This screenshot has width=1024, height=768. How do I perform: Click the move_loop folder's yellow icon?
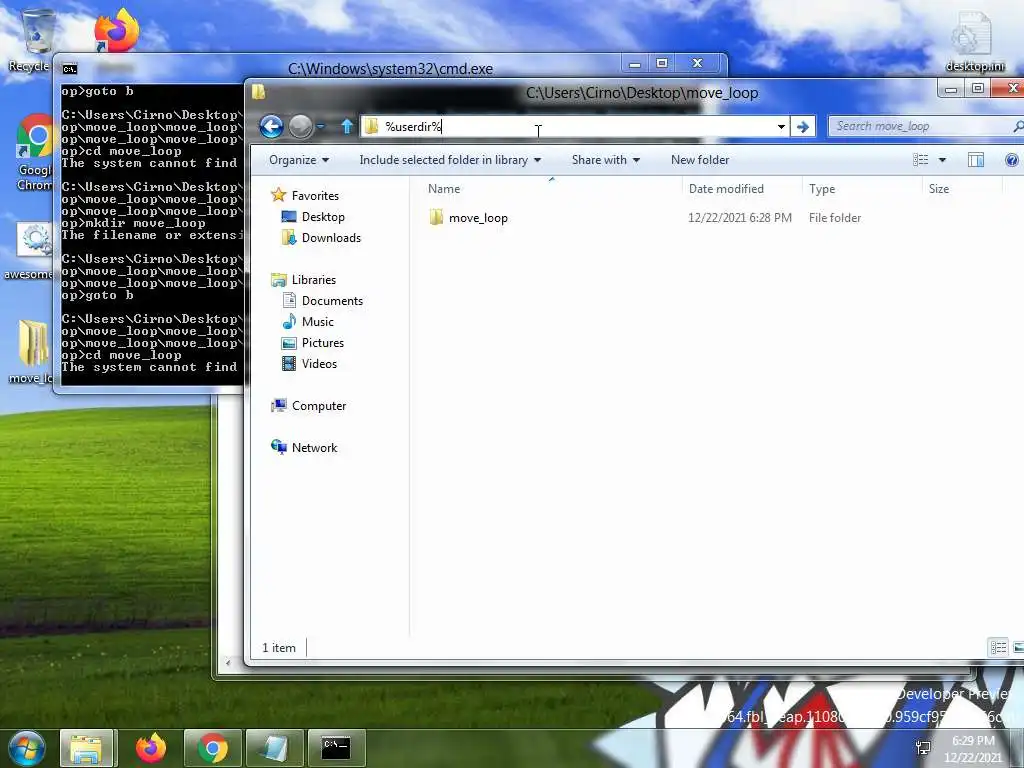(436, 217)
